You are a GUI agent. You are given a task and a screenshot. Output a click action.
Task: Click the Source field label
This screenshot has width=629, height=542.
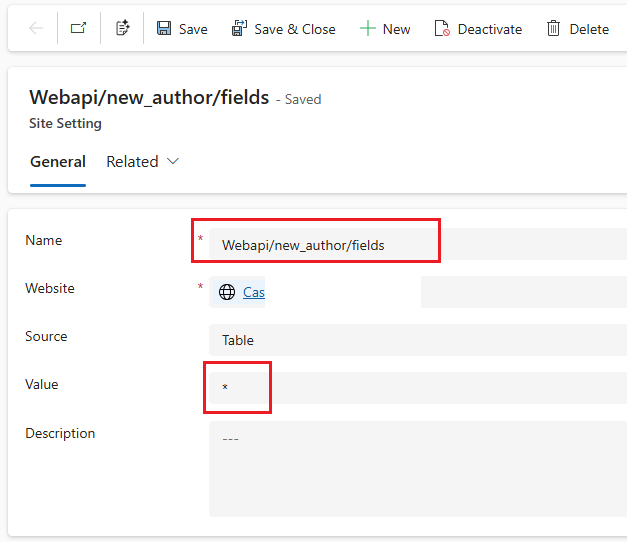pyautogui.click(x=46, y=336)
